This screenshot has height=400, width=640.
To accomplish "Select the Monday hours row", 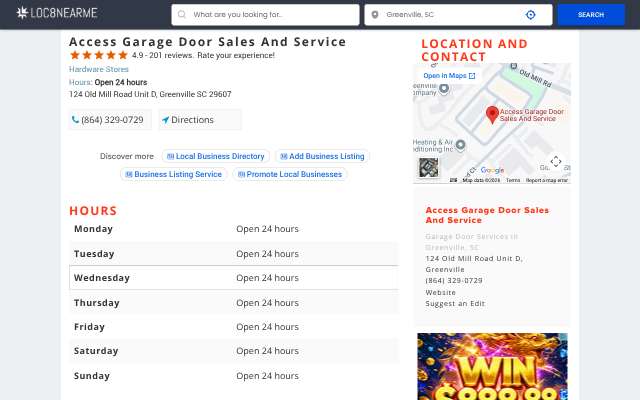I will pos(234,229).
